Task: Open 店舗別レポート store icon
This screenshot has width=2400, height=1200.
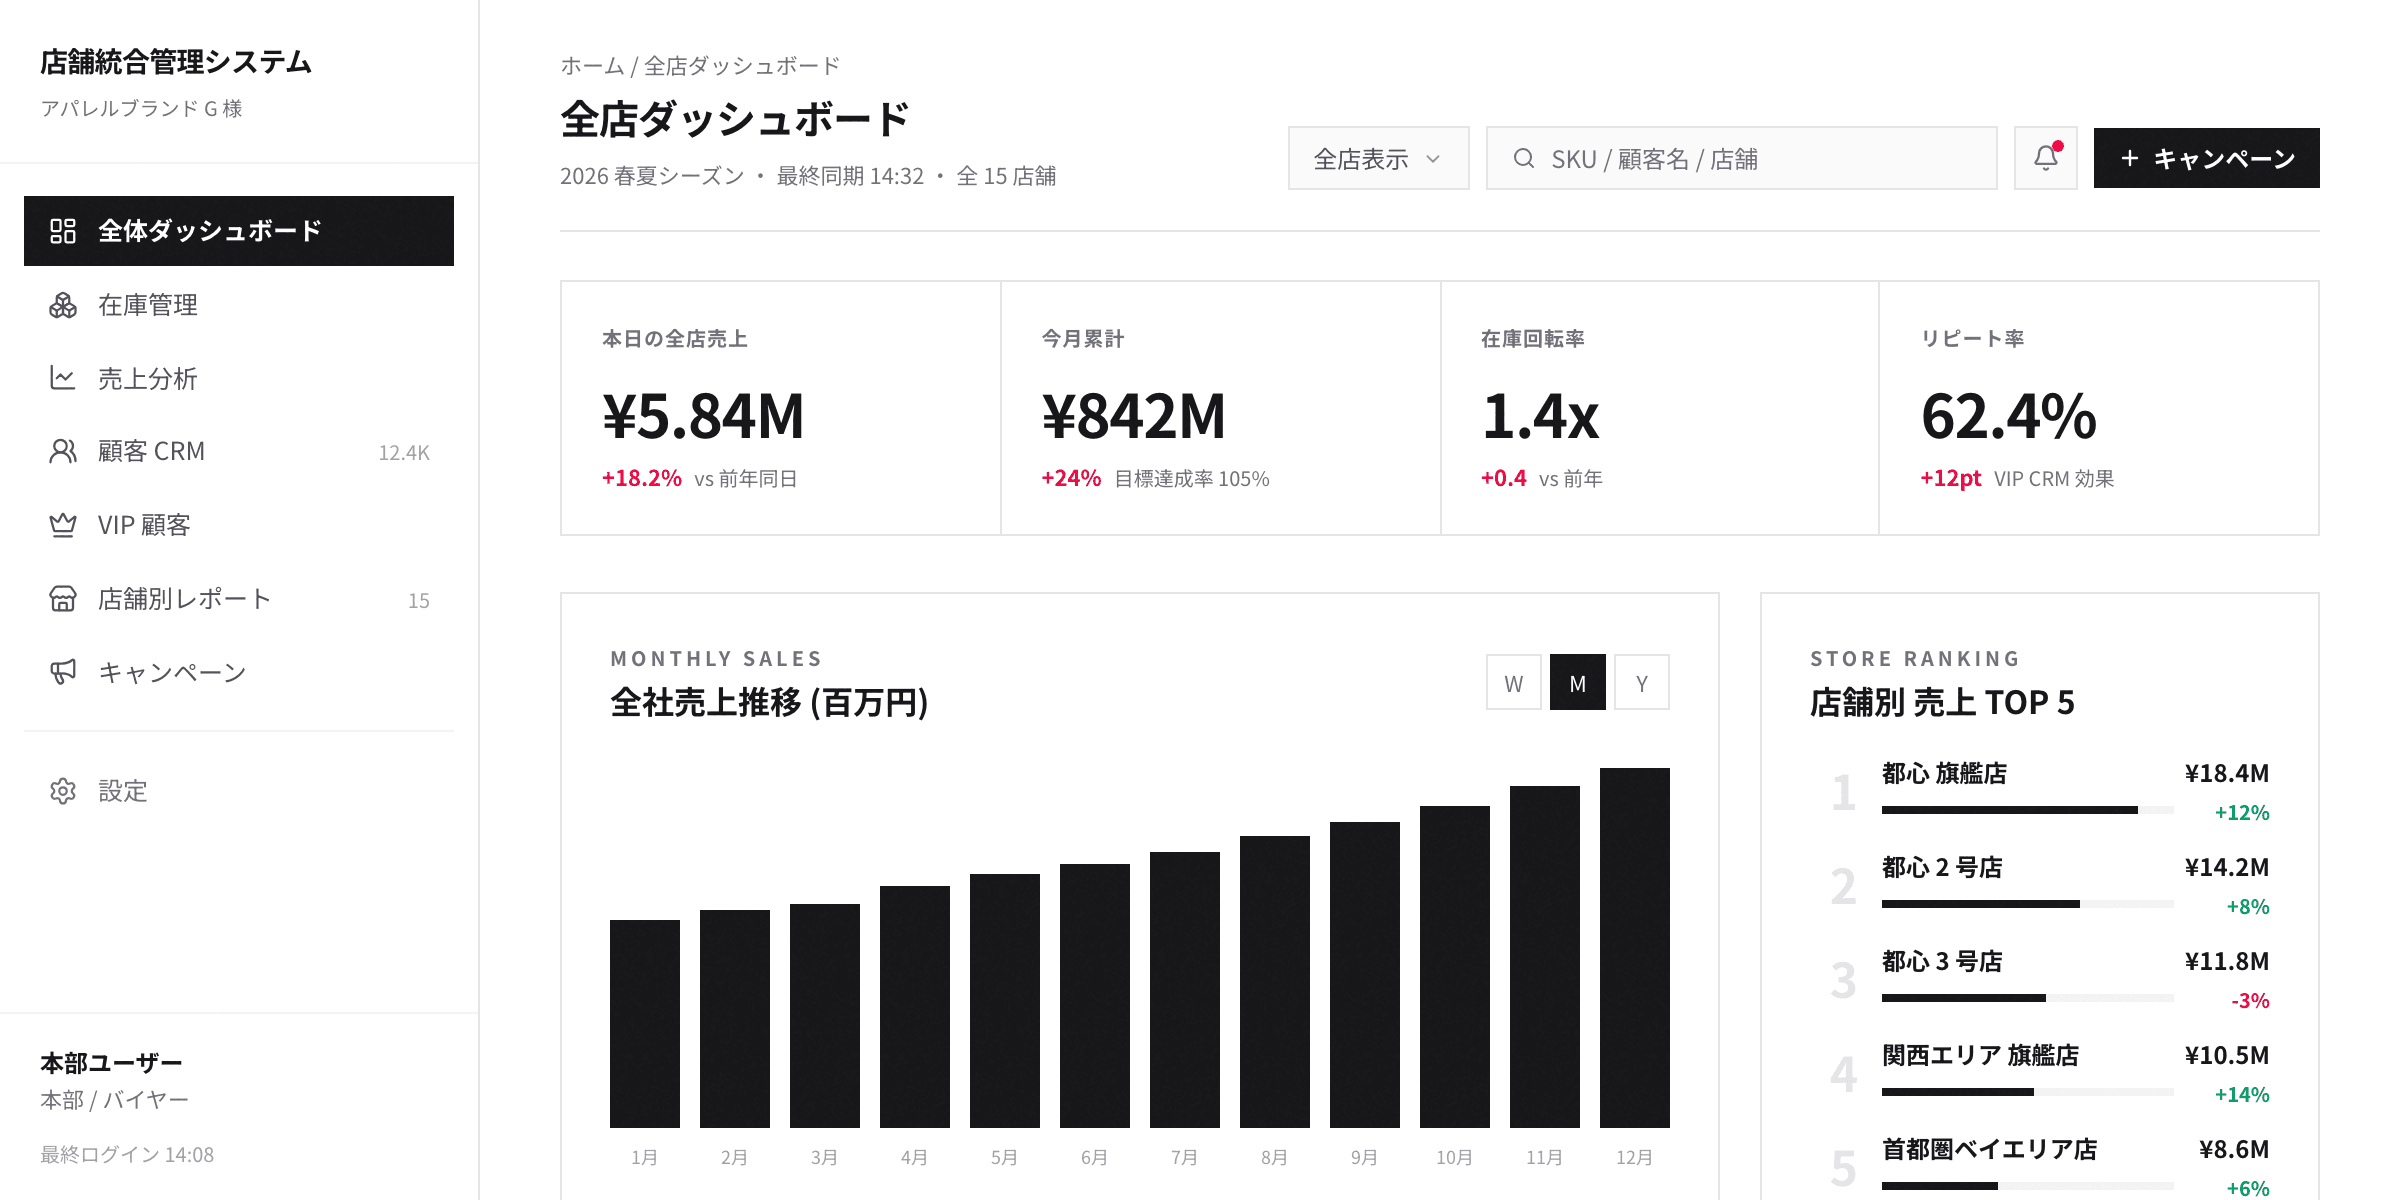Action: (x=64, y=598)
